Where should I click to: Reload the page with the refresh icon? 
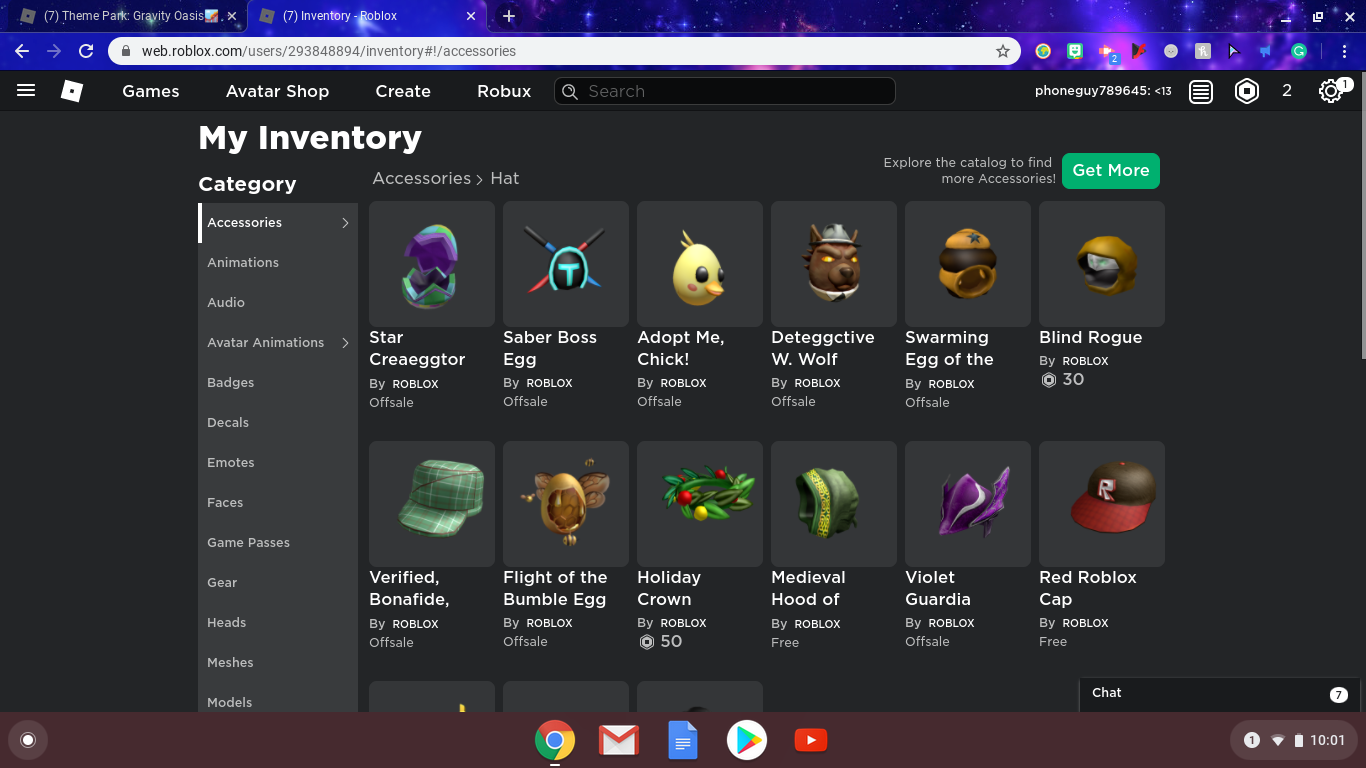coord(86,51)
